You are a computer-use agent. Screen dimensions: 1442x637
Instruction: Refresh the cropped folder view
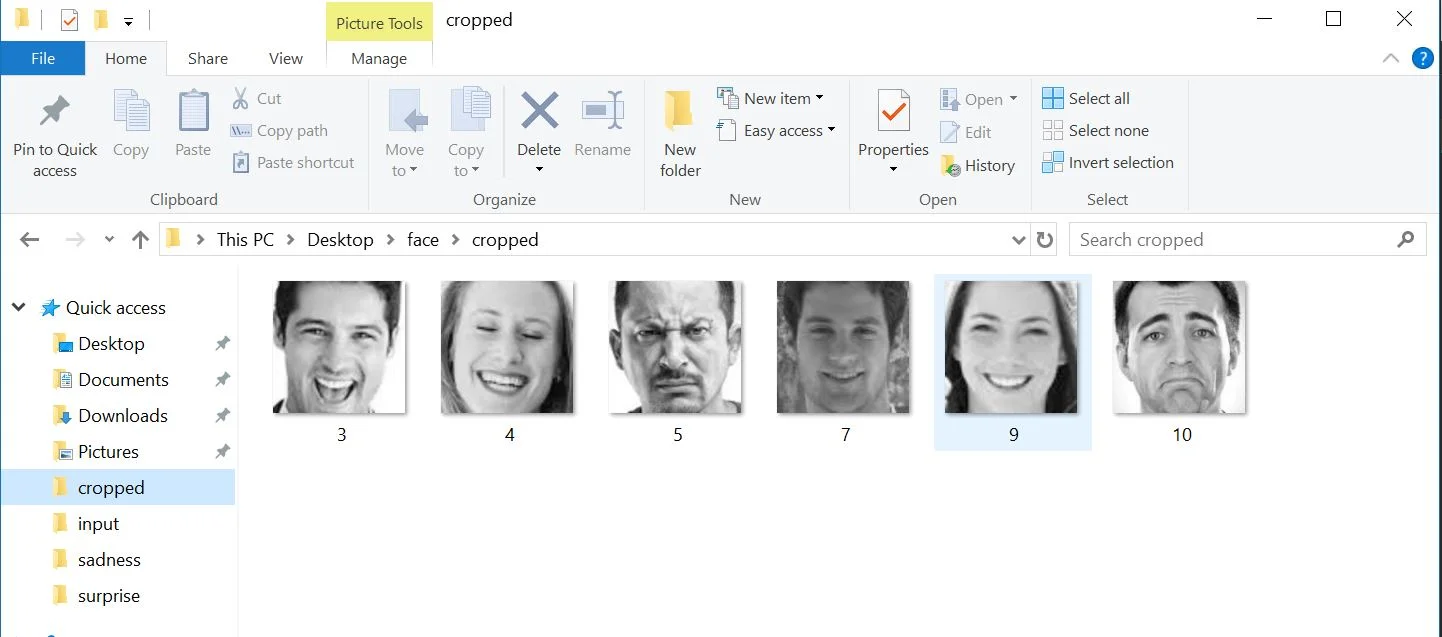pyautogui.click(x=1044, y=239)
